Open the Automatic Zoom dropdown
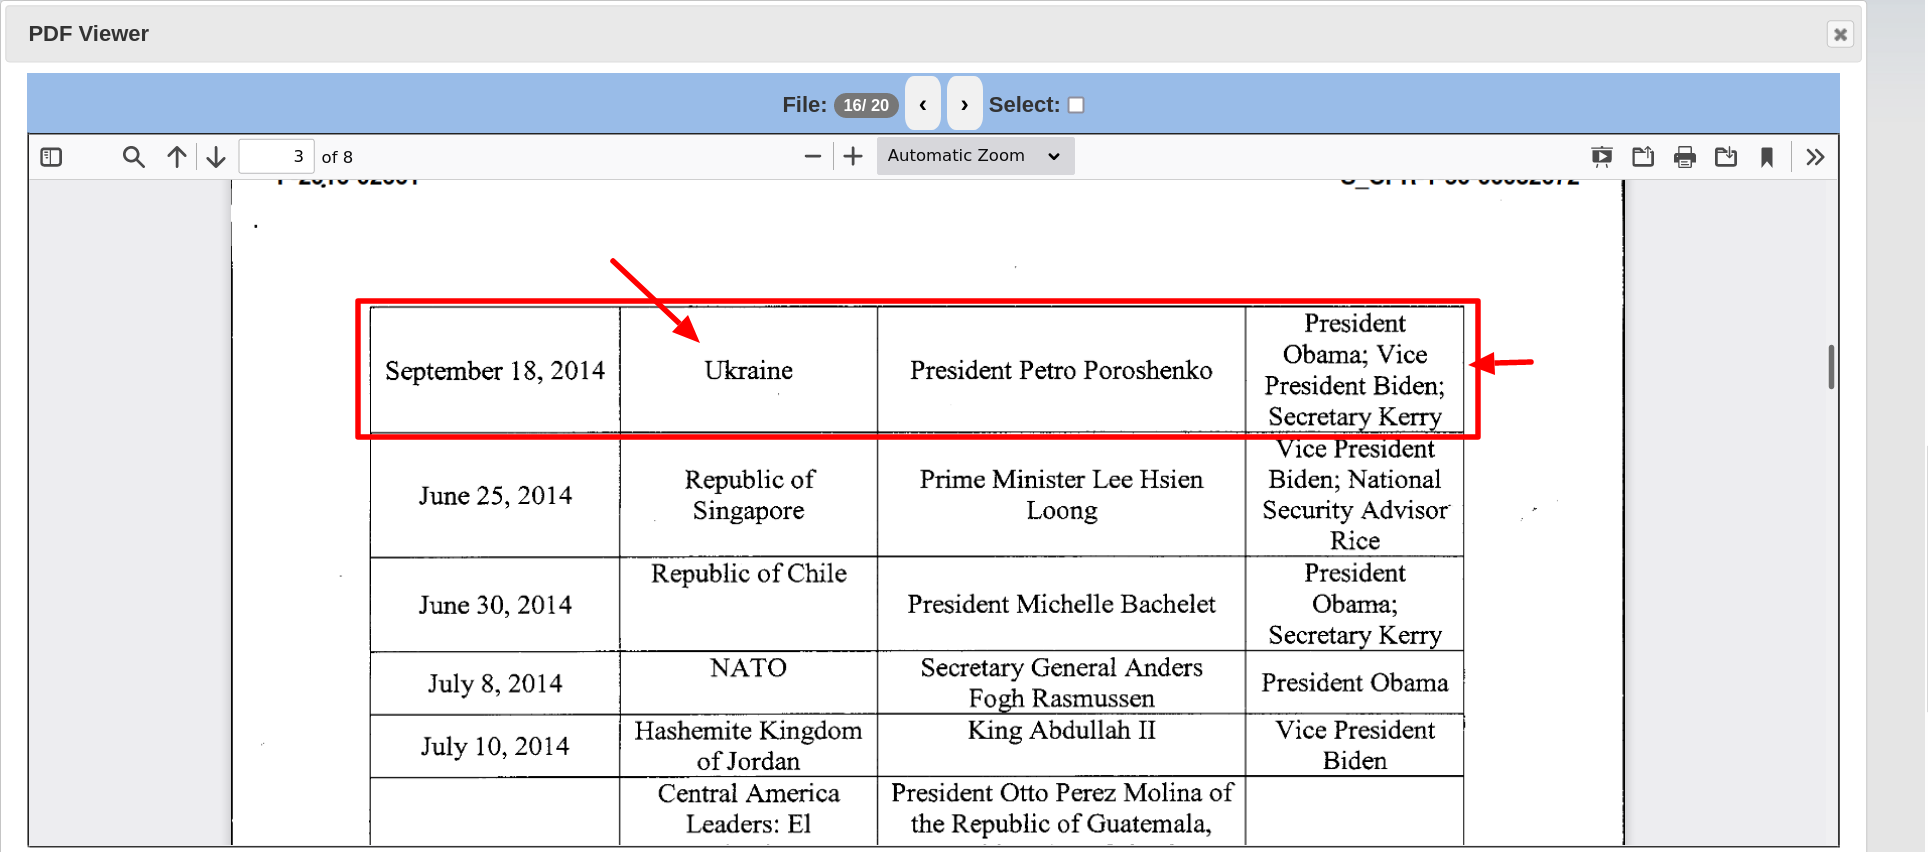 click(975, 156)
